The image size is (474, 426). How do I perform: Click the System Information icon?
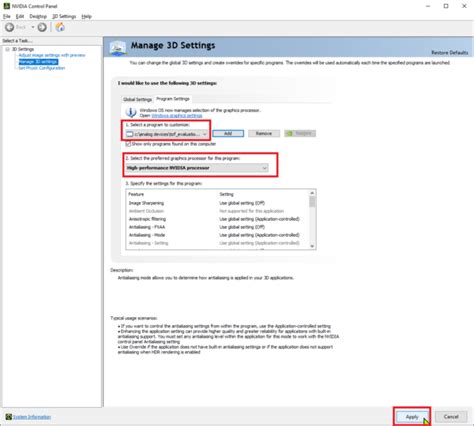tap(9, 417)
